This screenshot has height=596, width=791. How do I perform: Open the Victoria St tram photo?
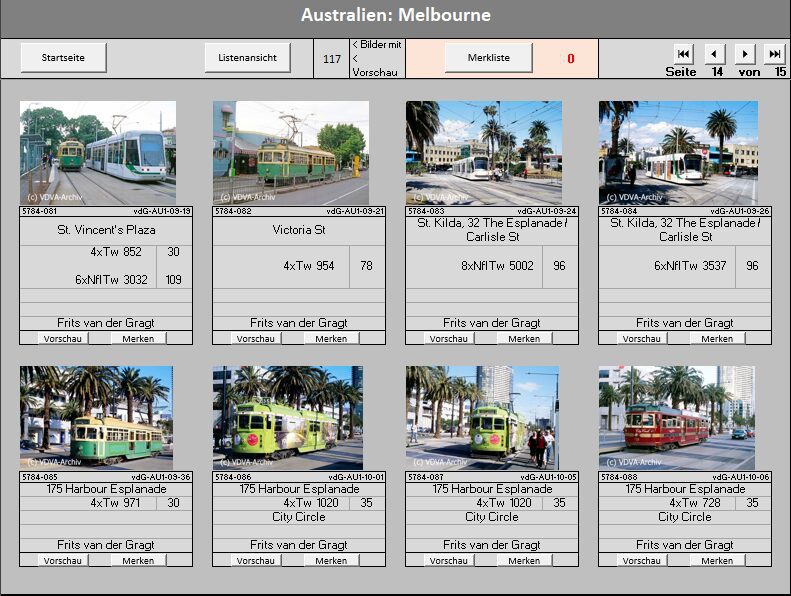(x=290, y=152)
